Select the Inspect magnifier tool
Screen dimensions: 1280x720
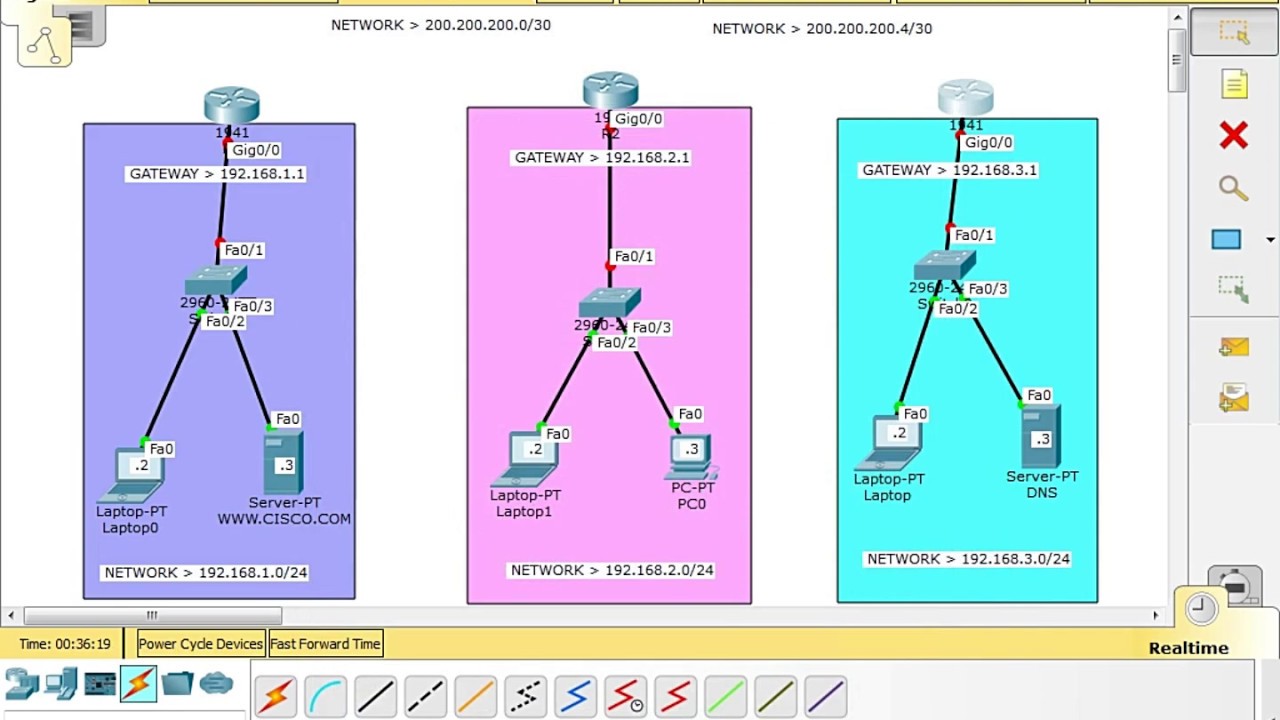click(1233, 188)
